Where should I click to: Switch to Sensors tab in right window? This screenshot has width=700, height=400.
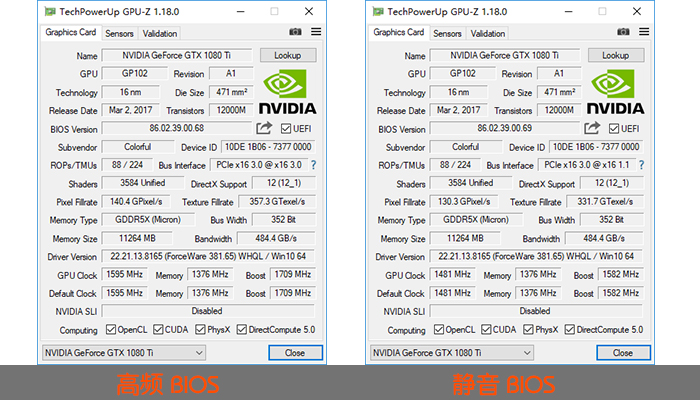pyautogui.click(x=447, y=33)
